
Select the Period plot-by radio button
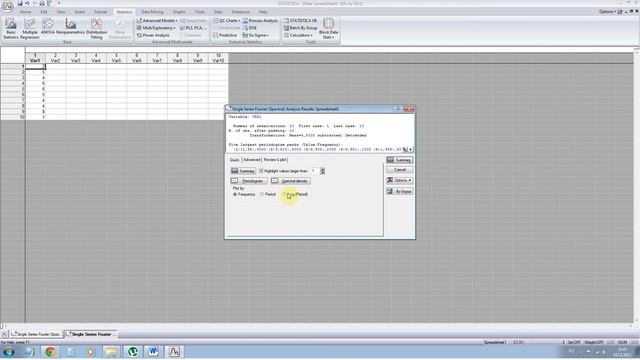(262, 194)
